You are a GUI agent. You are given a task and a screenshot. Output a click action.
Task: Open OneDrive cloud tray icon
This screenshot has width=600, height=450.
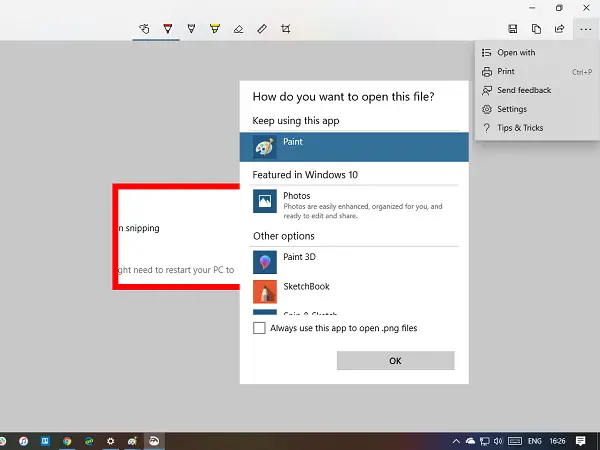point(470,441)
